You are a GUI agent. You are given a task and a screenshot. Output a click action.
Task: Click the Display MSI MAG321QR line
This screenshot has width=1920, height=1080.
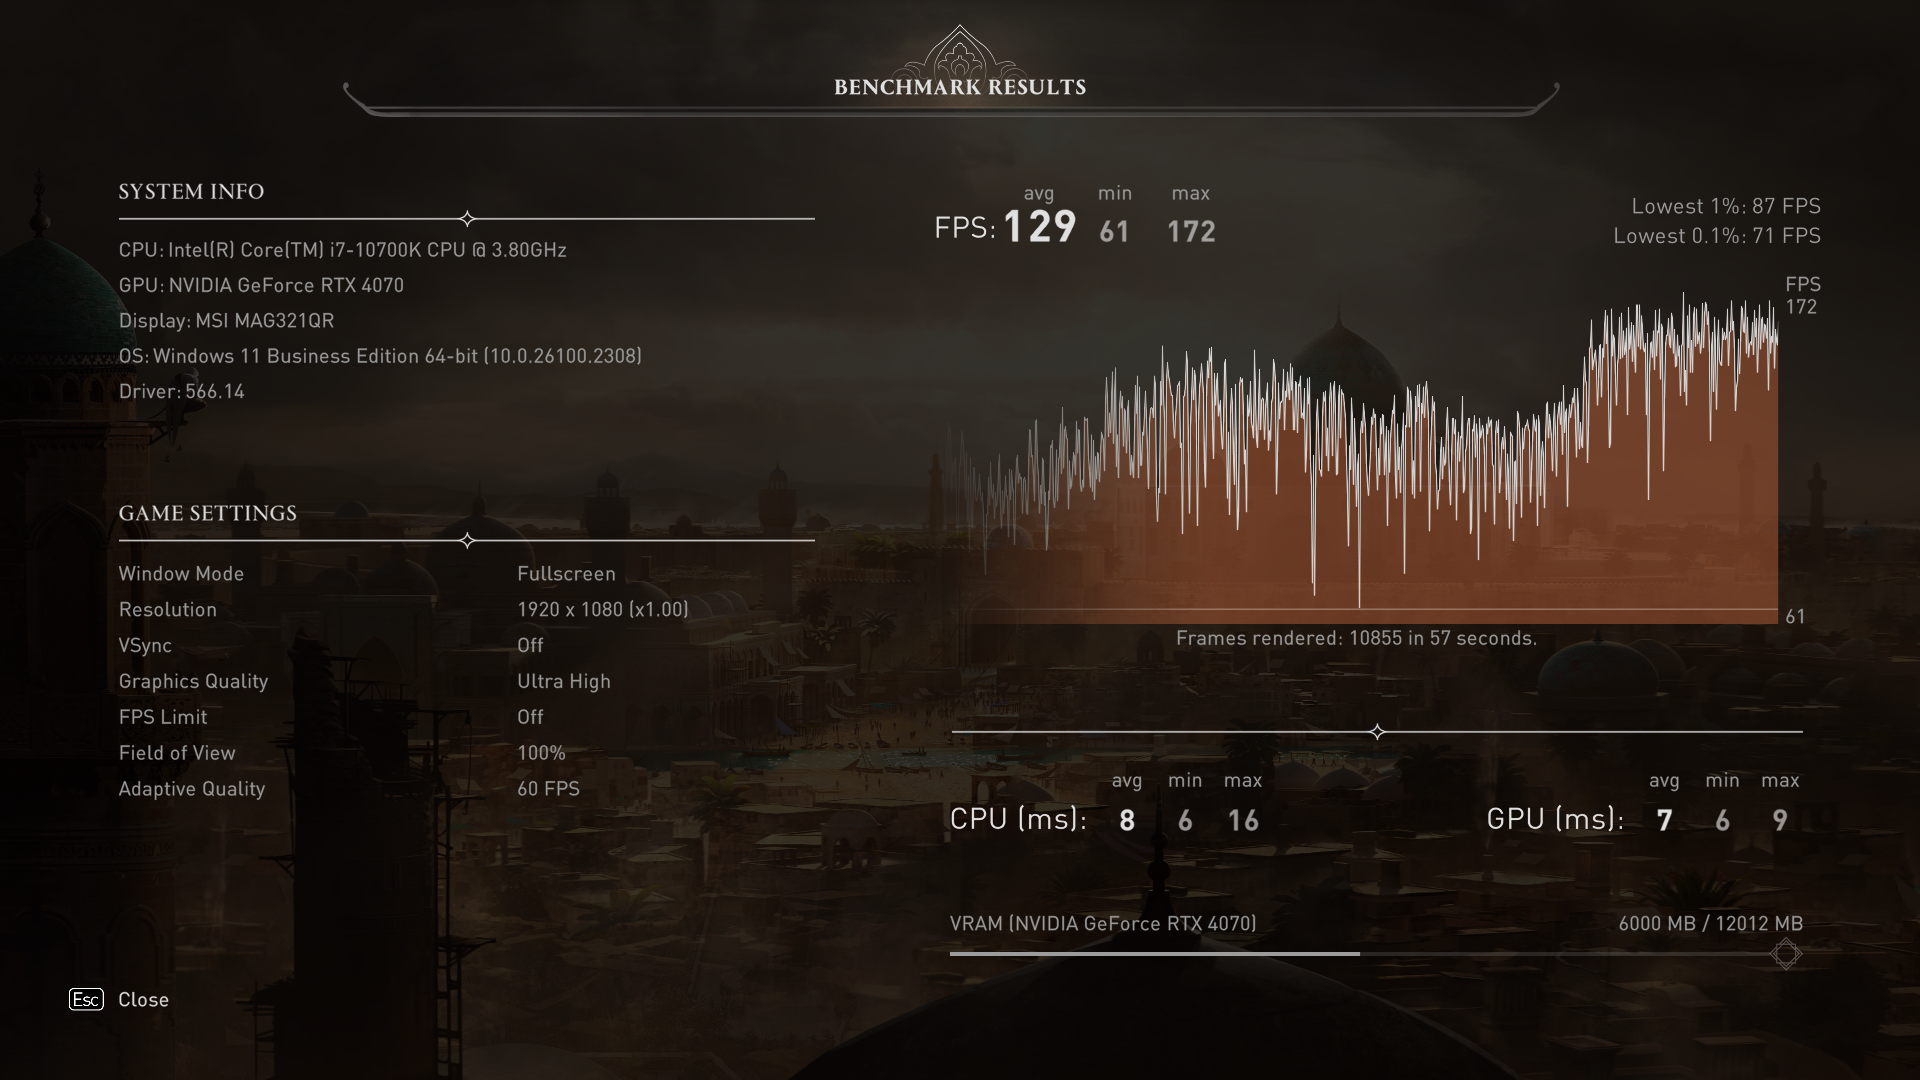pyautogui.click(x=226, y=321)
